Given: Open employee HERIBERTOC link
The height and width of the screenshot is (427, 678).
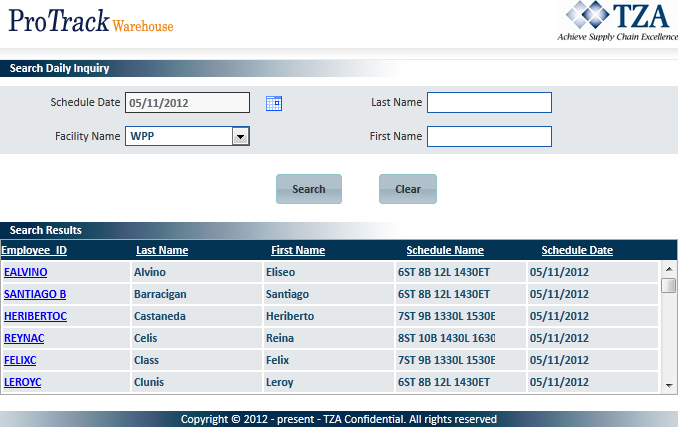Looking at the screenshot, I should tap(35, 316).
